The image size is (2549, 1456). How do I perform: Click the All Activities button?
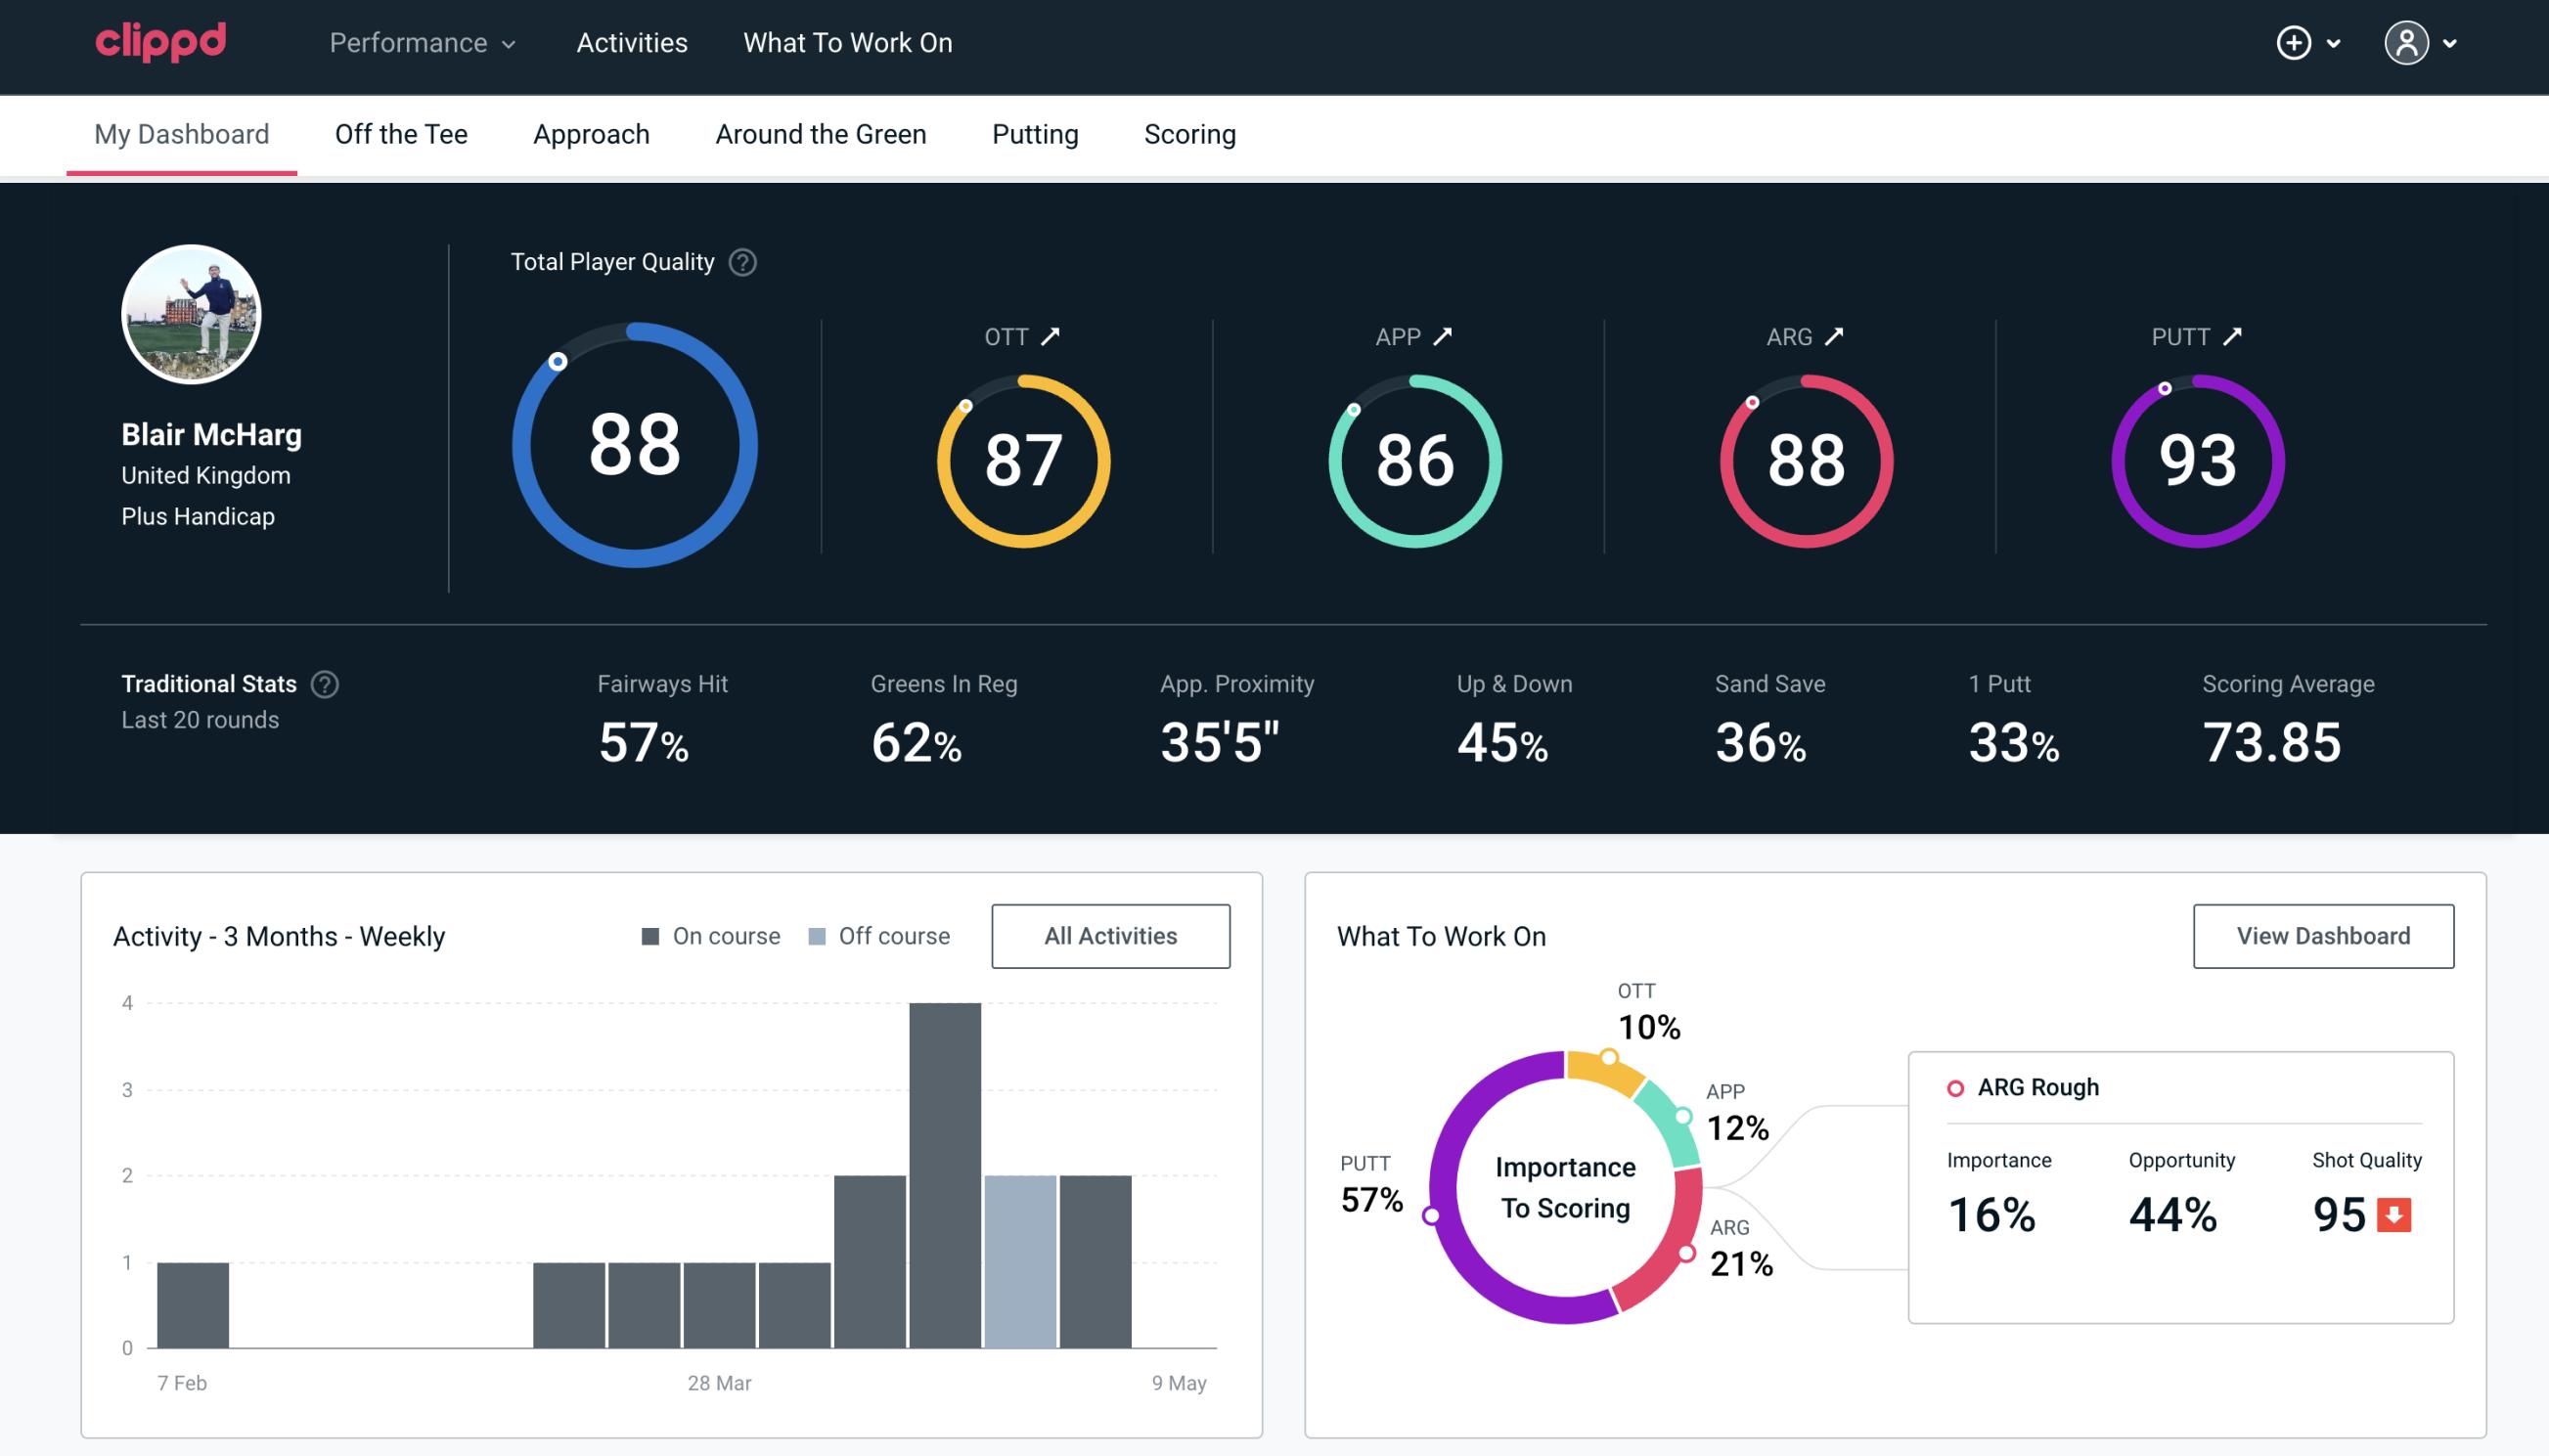(x=1110, y=935)
